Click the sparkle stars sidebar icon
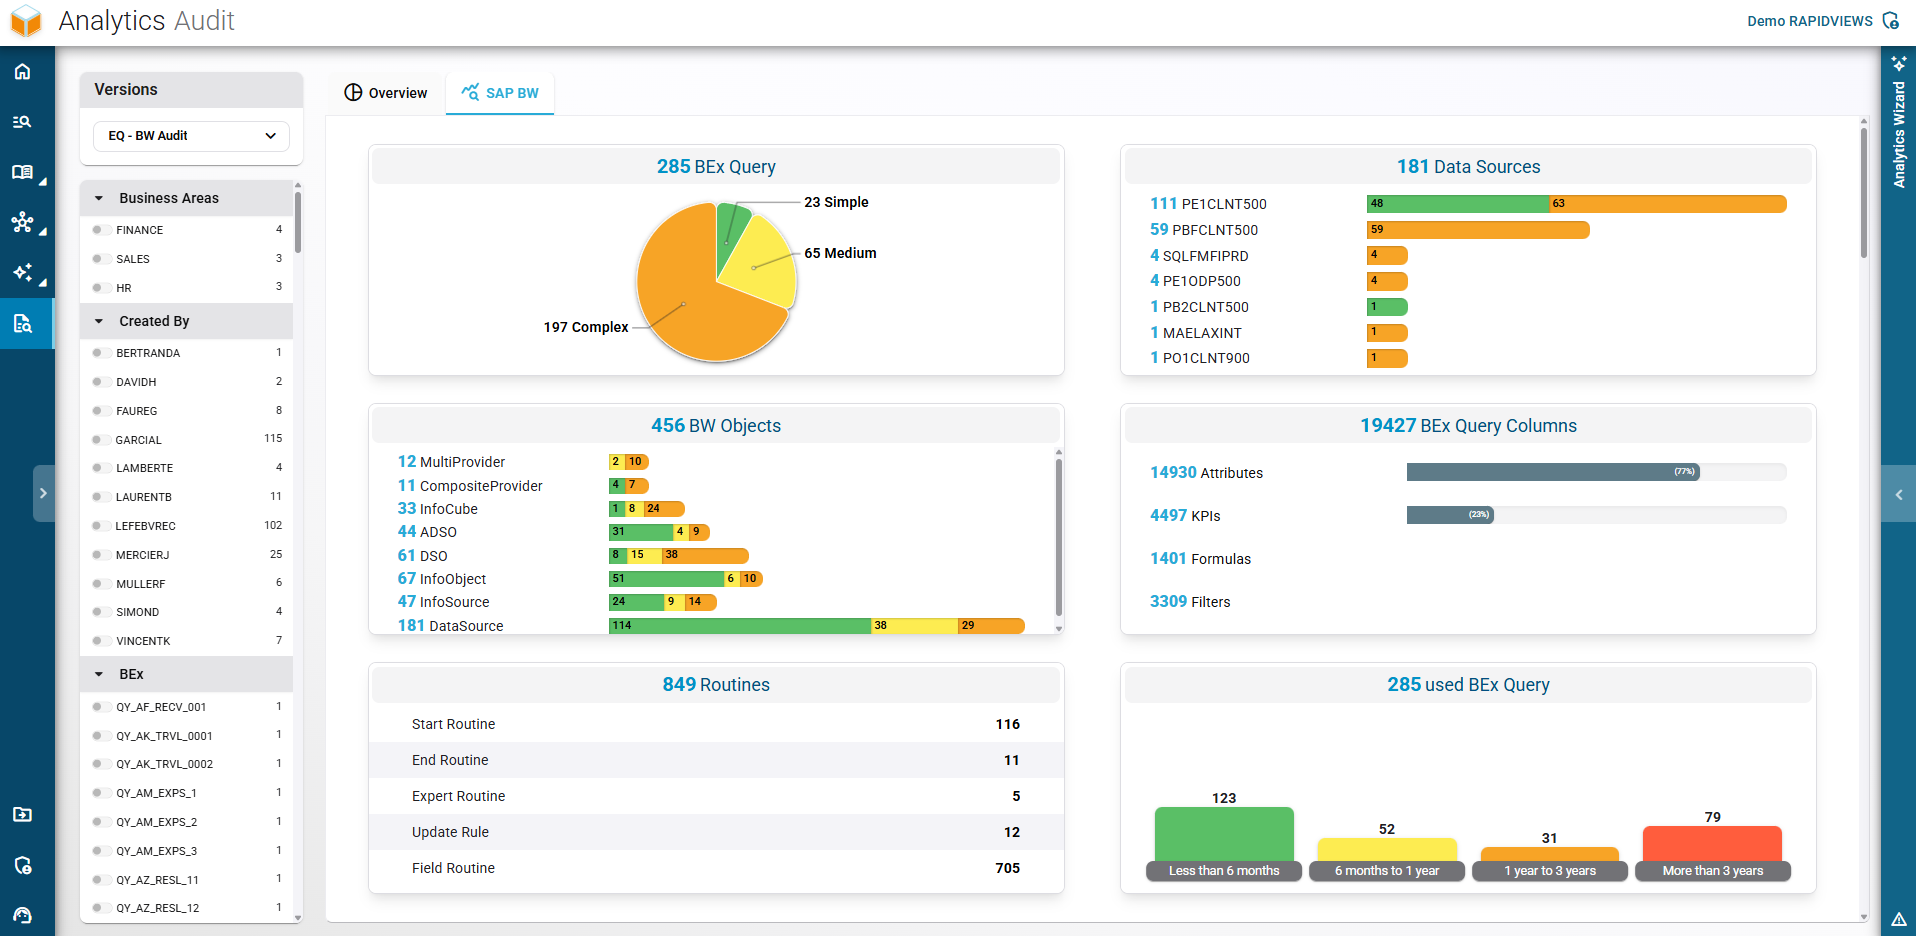 coord(22,272)
